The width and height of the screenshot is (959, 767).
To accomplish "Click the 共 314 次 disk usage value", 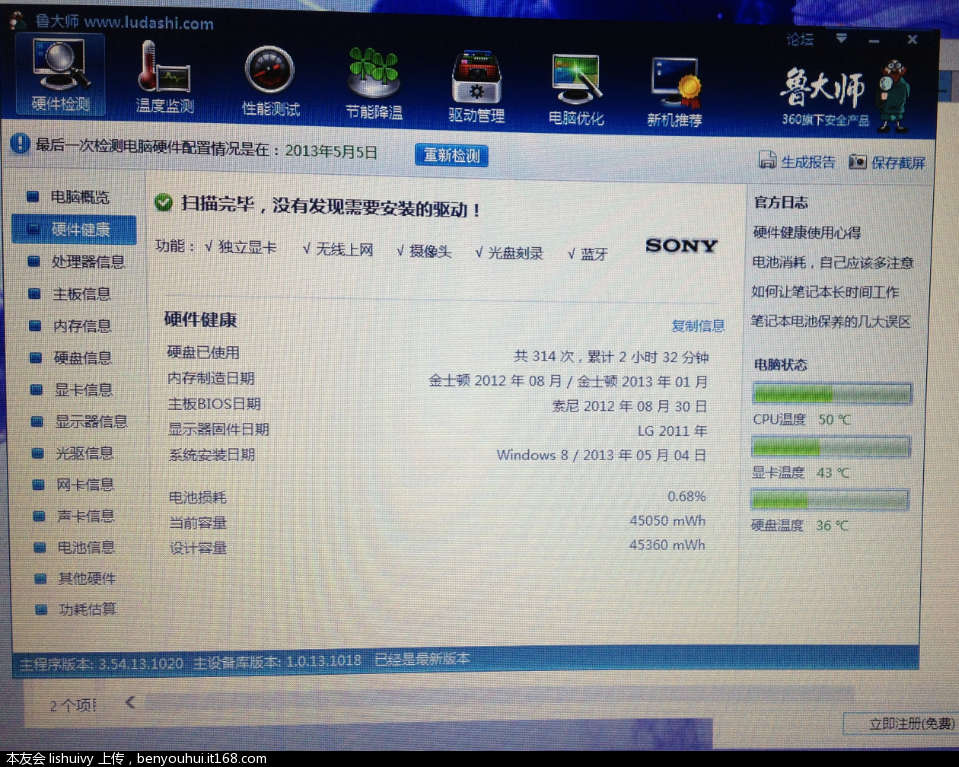I will (611, 357).
